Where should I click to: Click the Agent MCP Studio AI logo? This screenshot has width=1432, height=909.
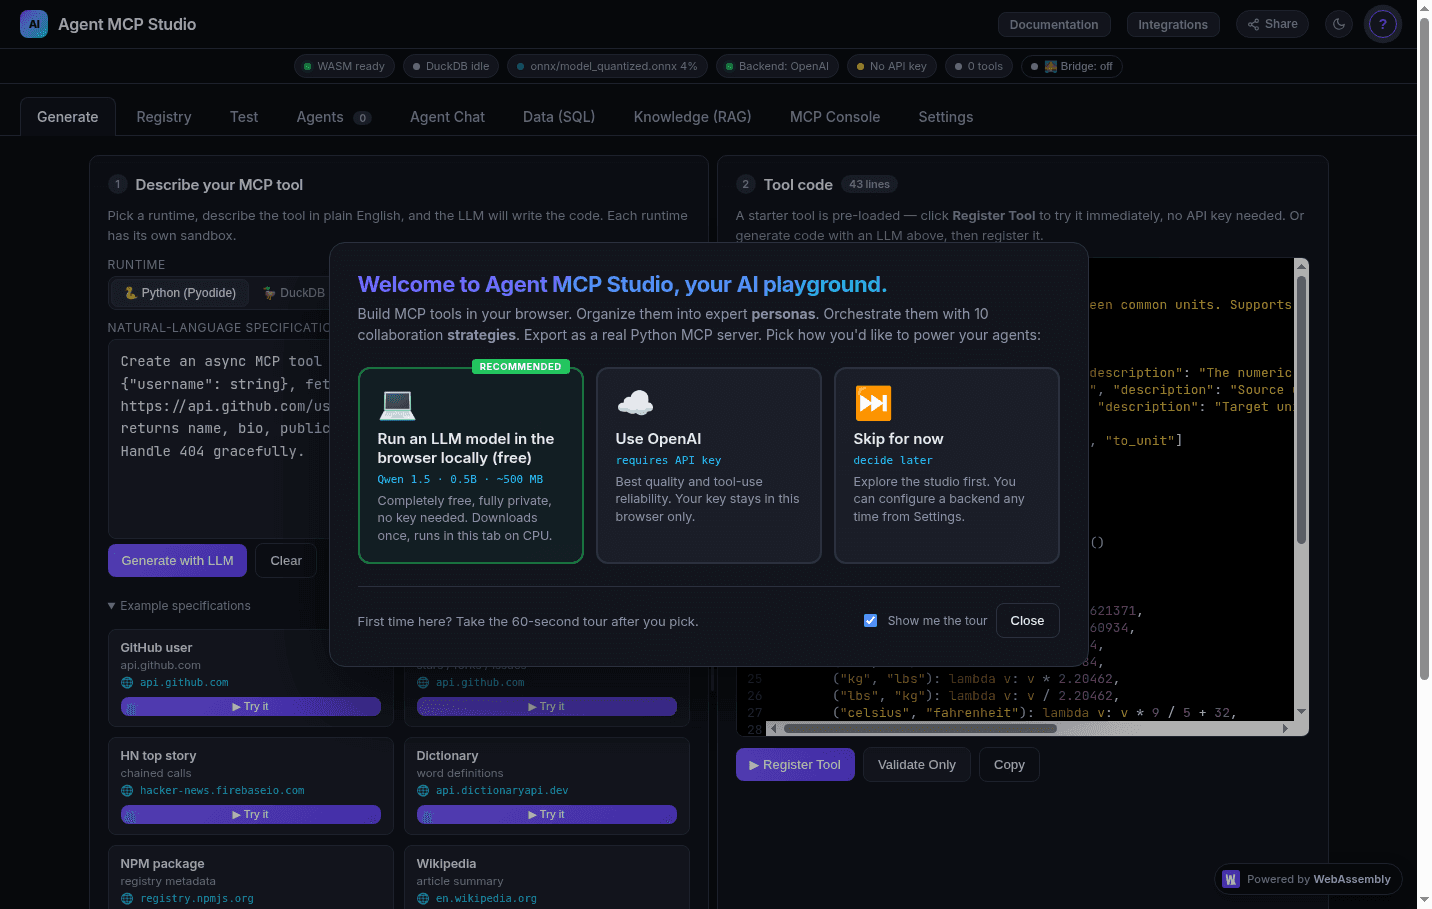(34, 24)
